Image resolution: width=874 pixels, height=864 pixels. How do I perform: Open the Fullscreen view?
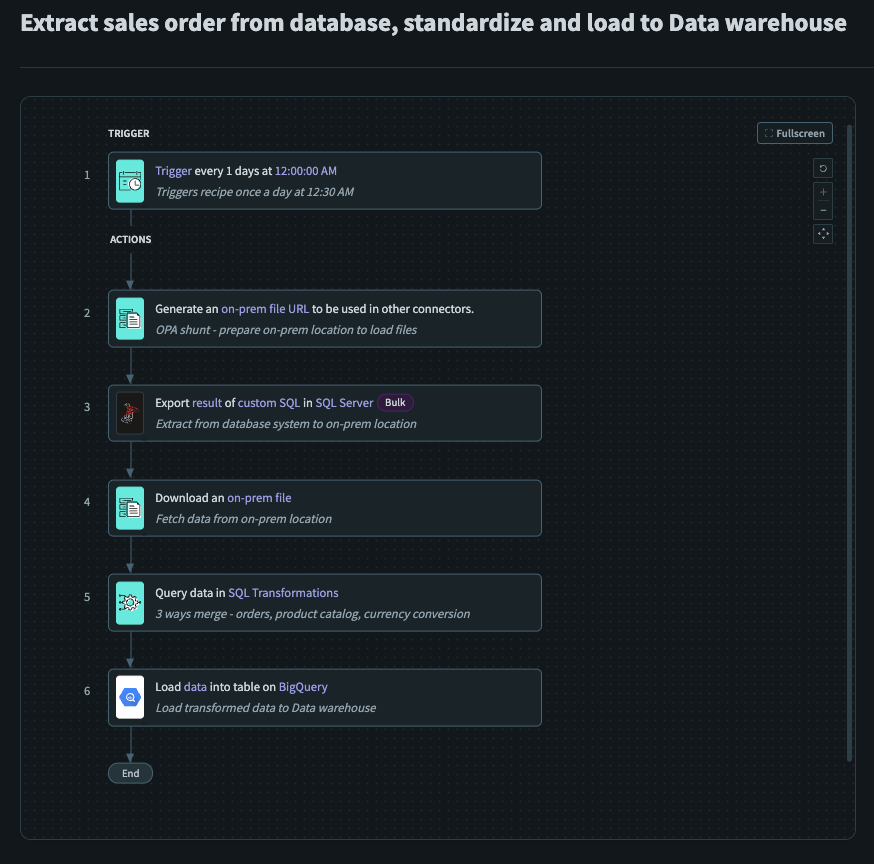(x=795, y=133)
